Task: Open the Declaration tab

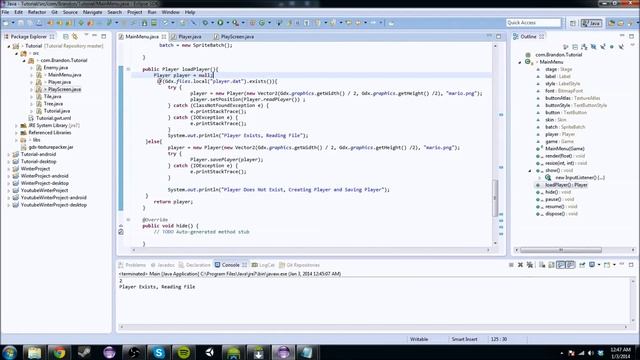Action: [195, 265]
